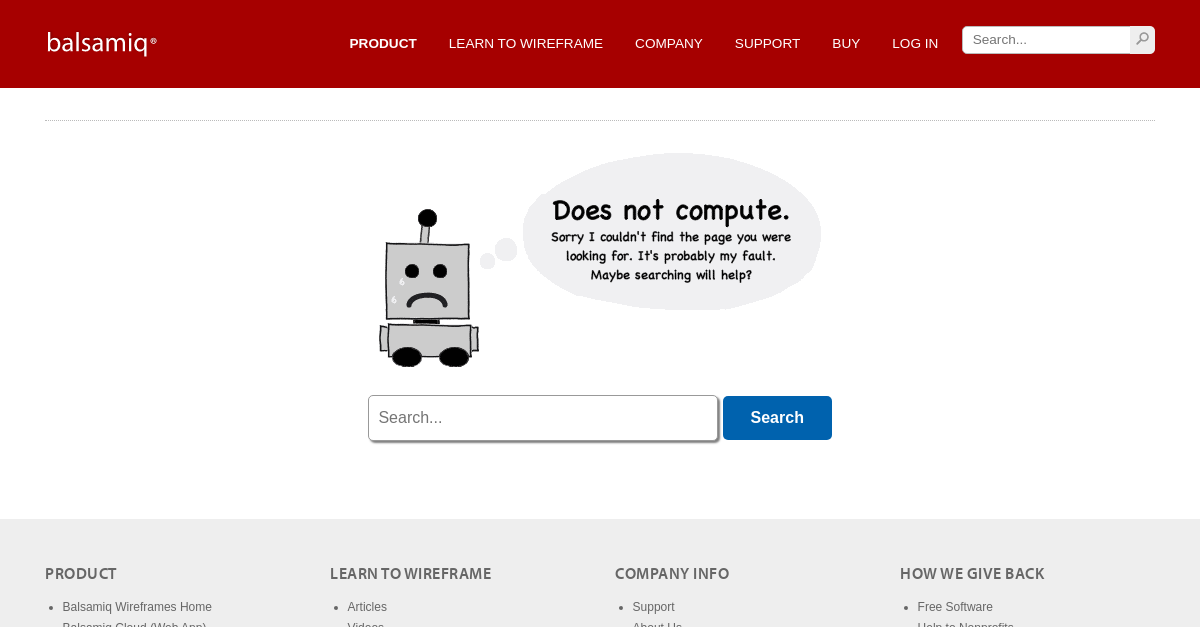This screenshot has height=627, width=1200.
Task: Open the LEARN TO WIREFRAME menu
Action: (525, 44)
